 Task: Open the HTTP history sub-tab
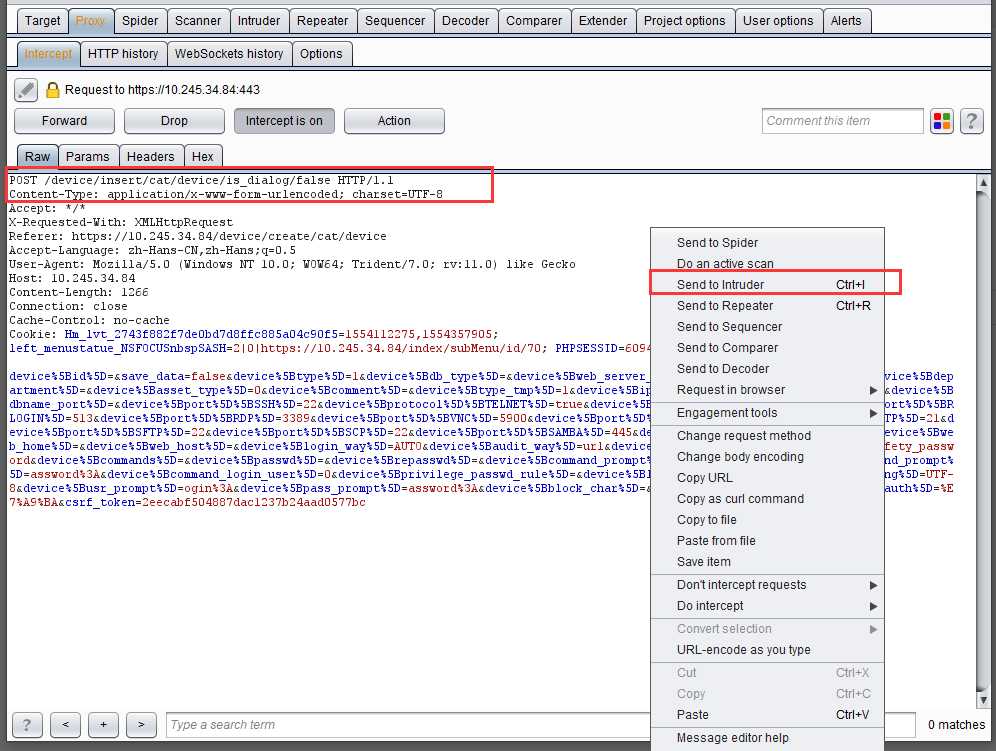123,54
